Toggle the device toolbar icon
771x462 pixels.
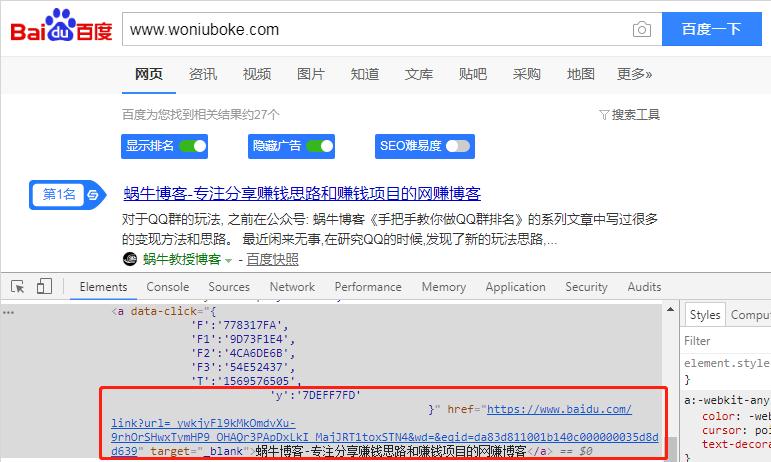44,286
